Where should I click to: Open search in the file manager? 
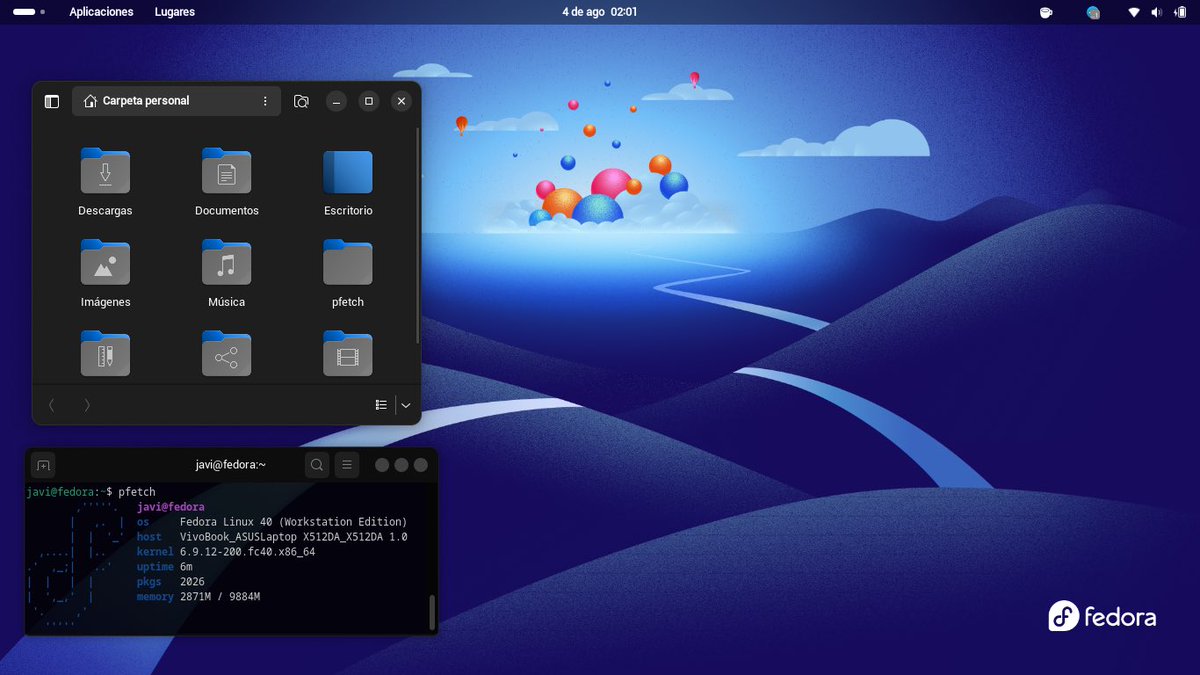coord(300,101)
